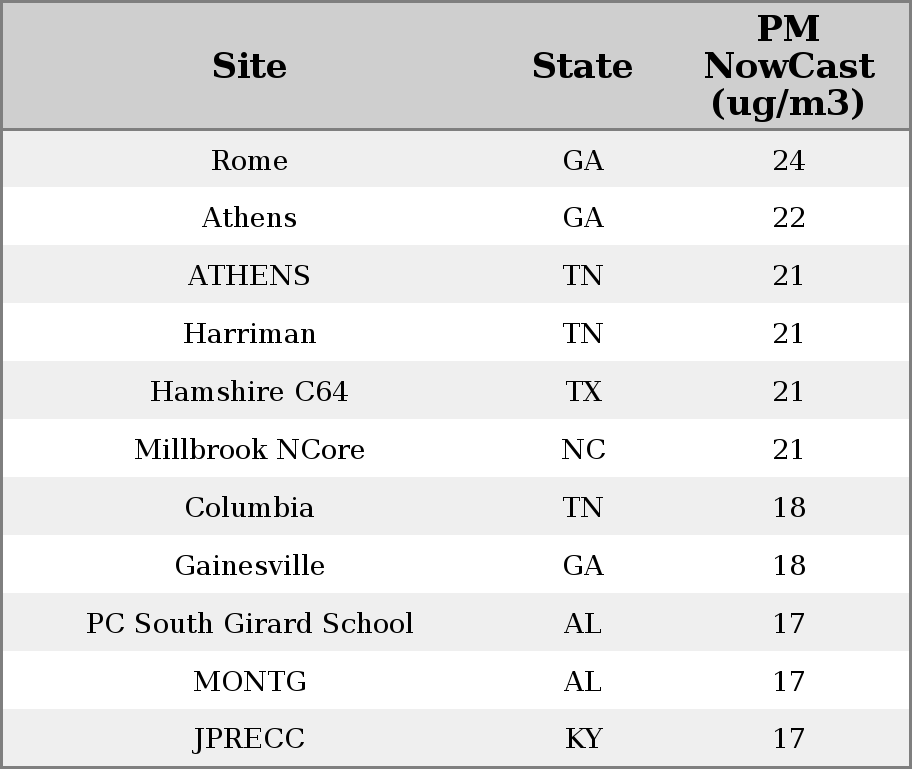Select the Rome site cell
Viewport: 912px width, 769px height.
(250, 160)
